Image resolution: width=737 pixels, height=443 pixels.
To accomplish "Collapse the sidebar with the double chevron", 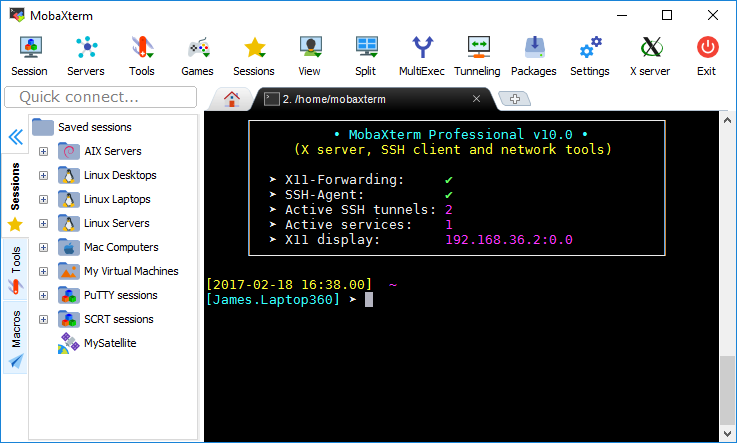I will tap(16, 137).
